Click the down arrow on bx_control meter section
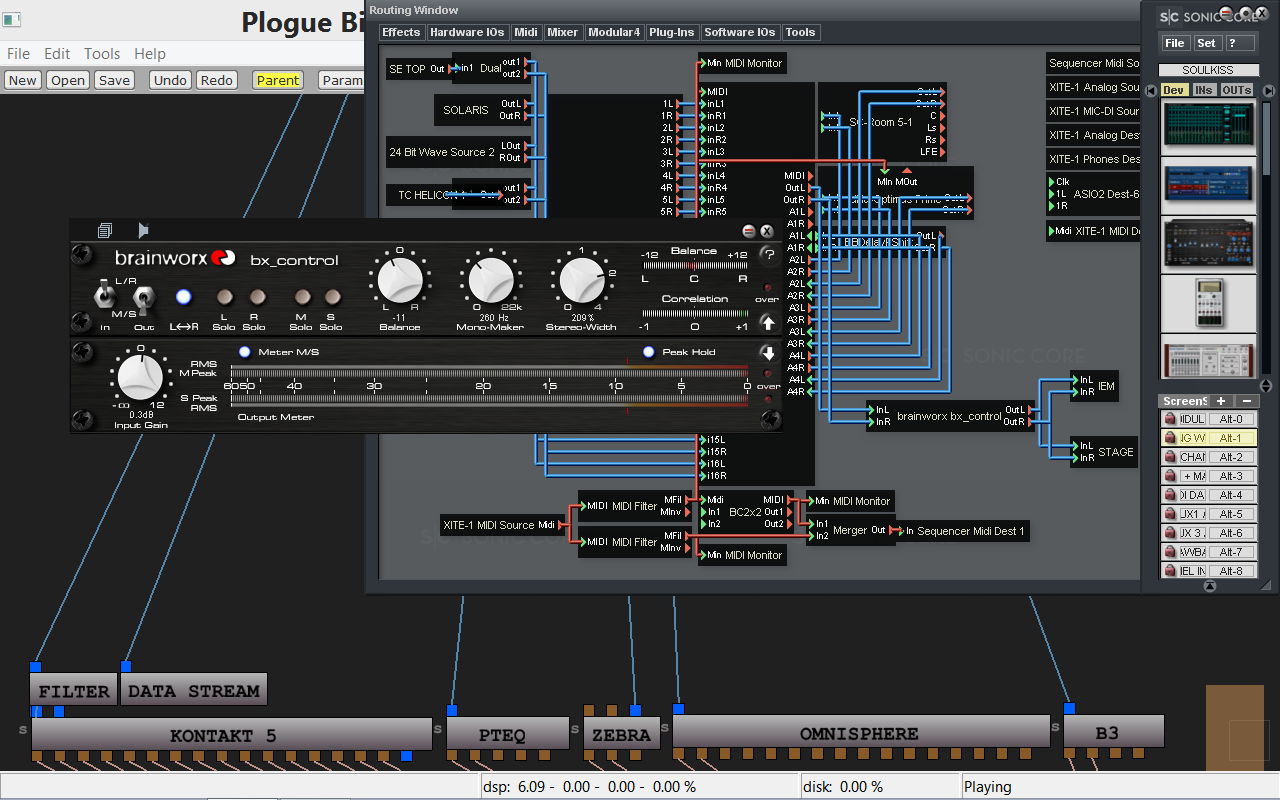This screenshot has height=800, width=1280. 768,352
